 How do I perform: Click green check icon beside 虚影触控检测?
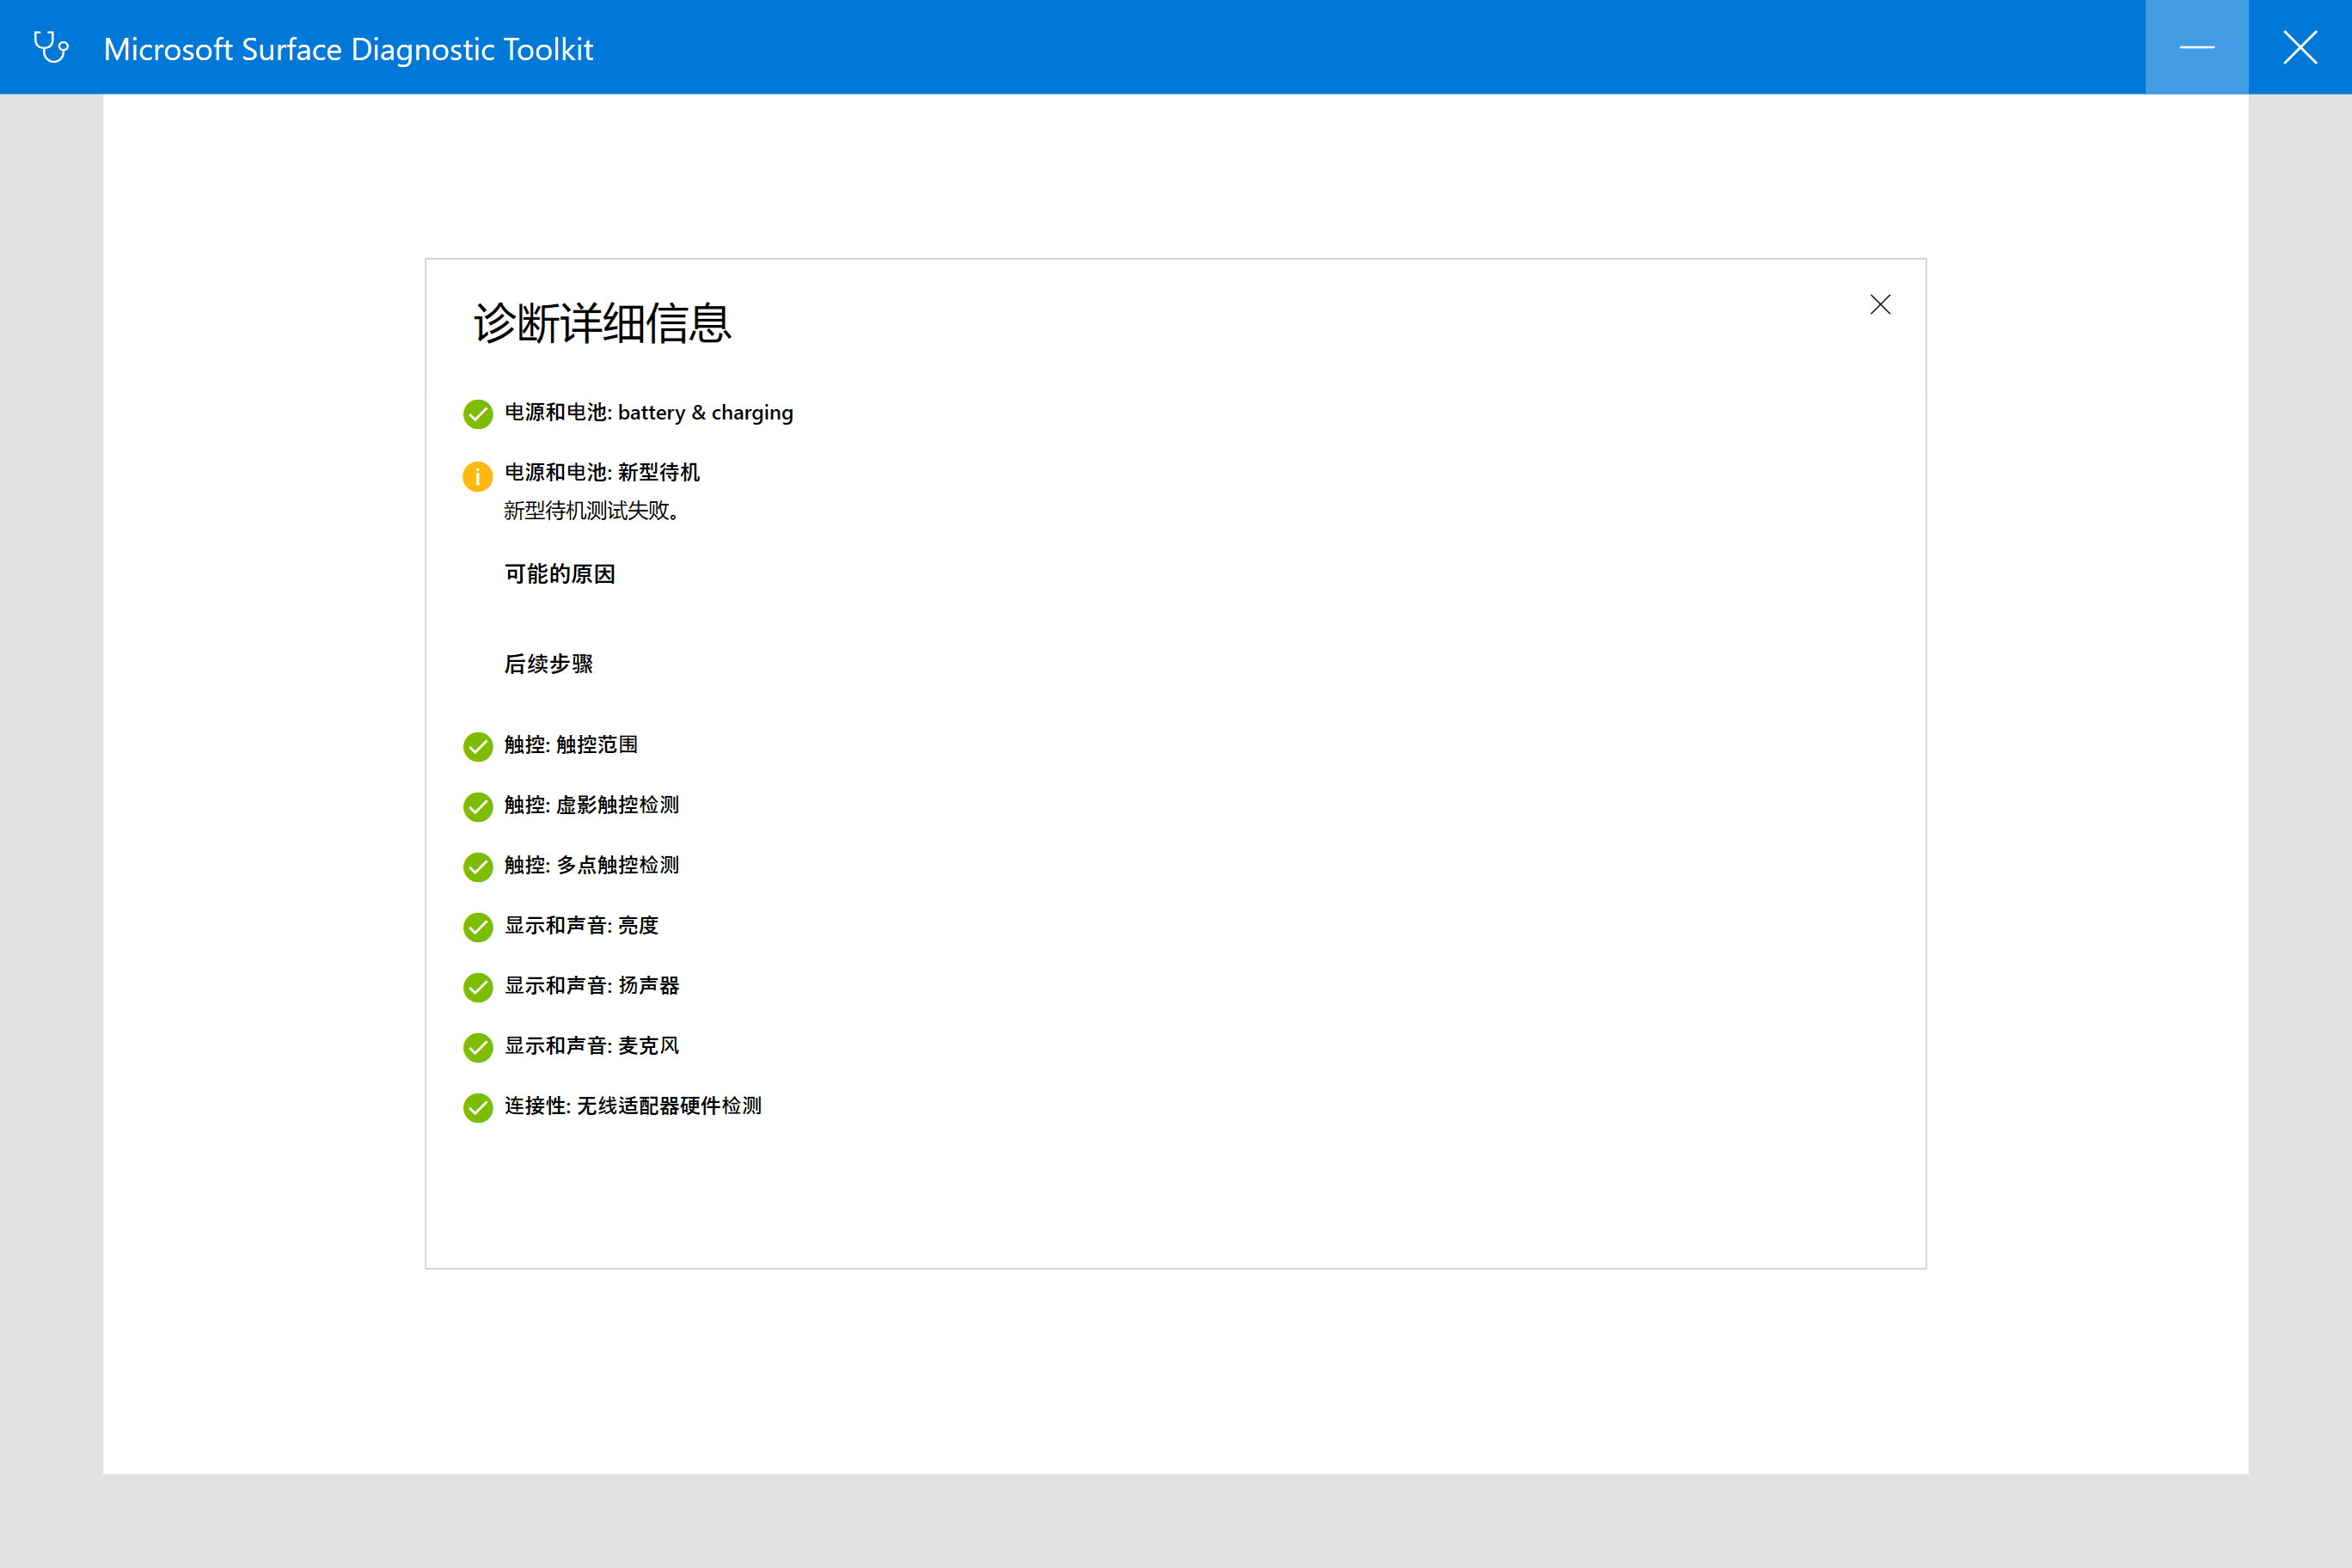(478, 807)
